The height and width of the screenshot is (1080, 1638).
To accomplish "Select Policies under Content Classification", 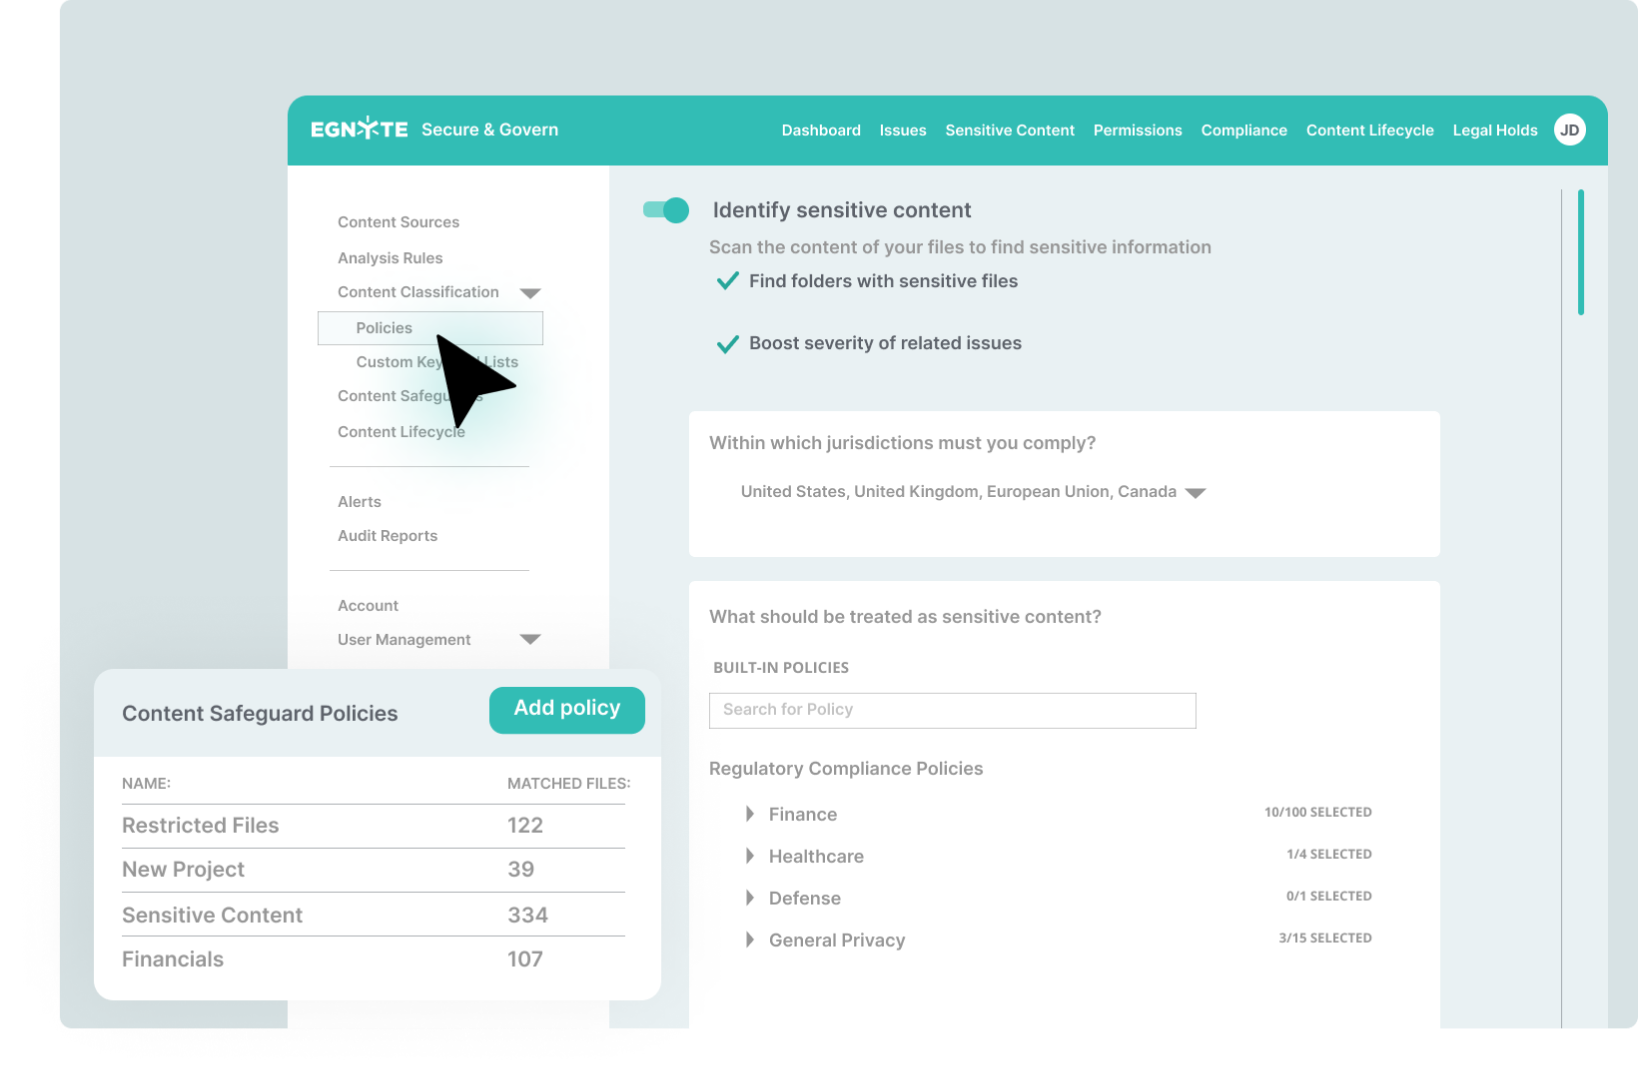I will tap(385, 327).
